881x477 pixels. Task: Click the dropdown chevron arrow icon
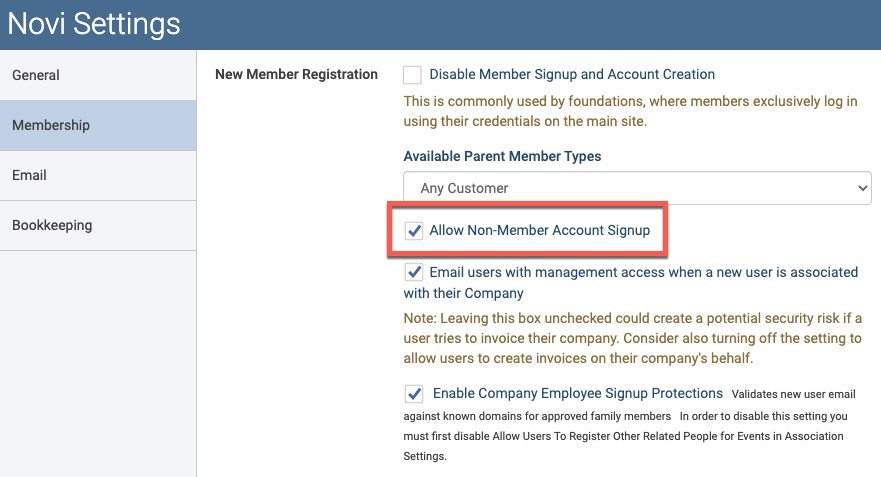tap(862, 188)
